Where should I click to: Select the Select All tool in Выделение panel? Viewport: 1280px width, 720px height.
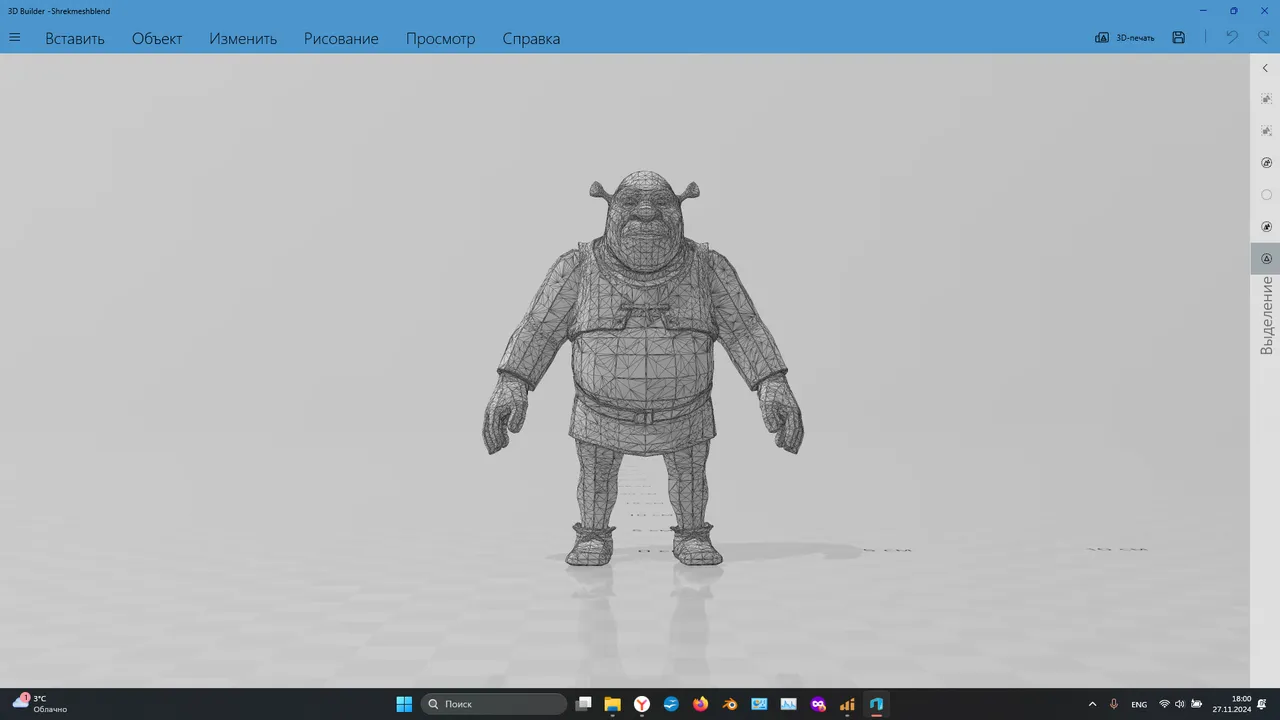click(x=1266, y=98)
